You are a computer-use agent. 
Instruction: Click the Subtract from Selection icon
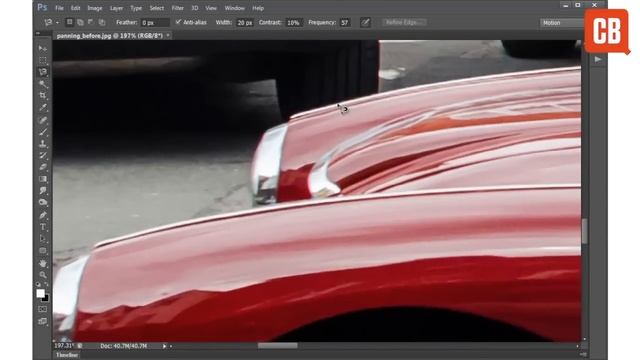click(x=91, y=22)
